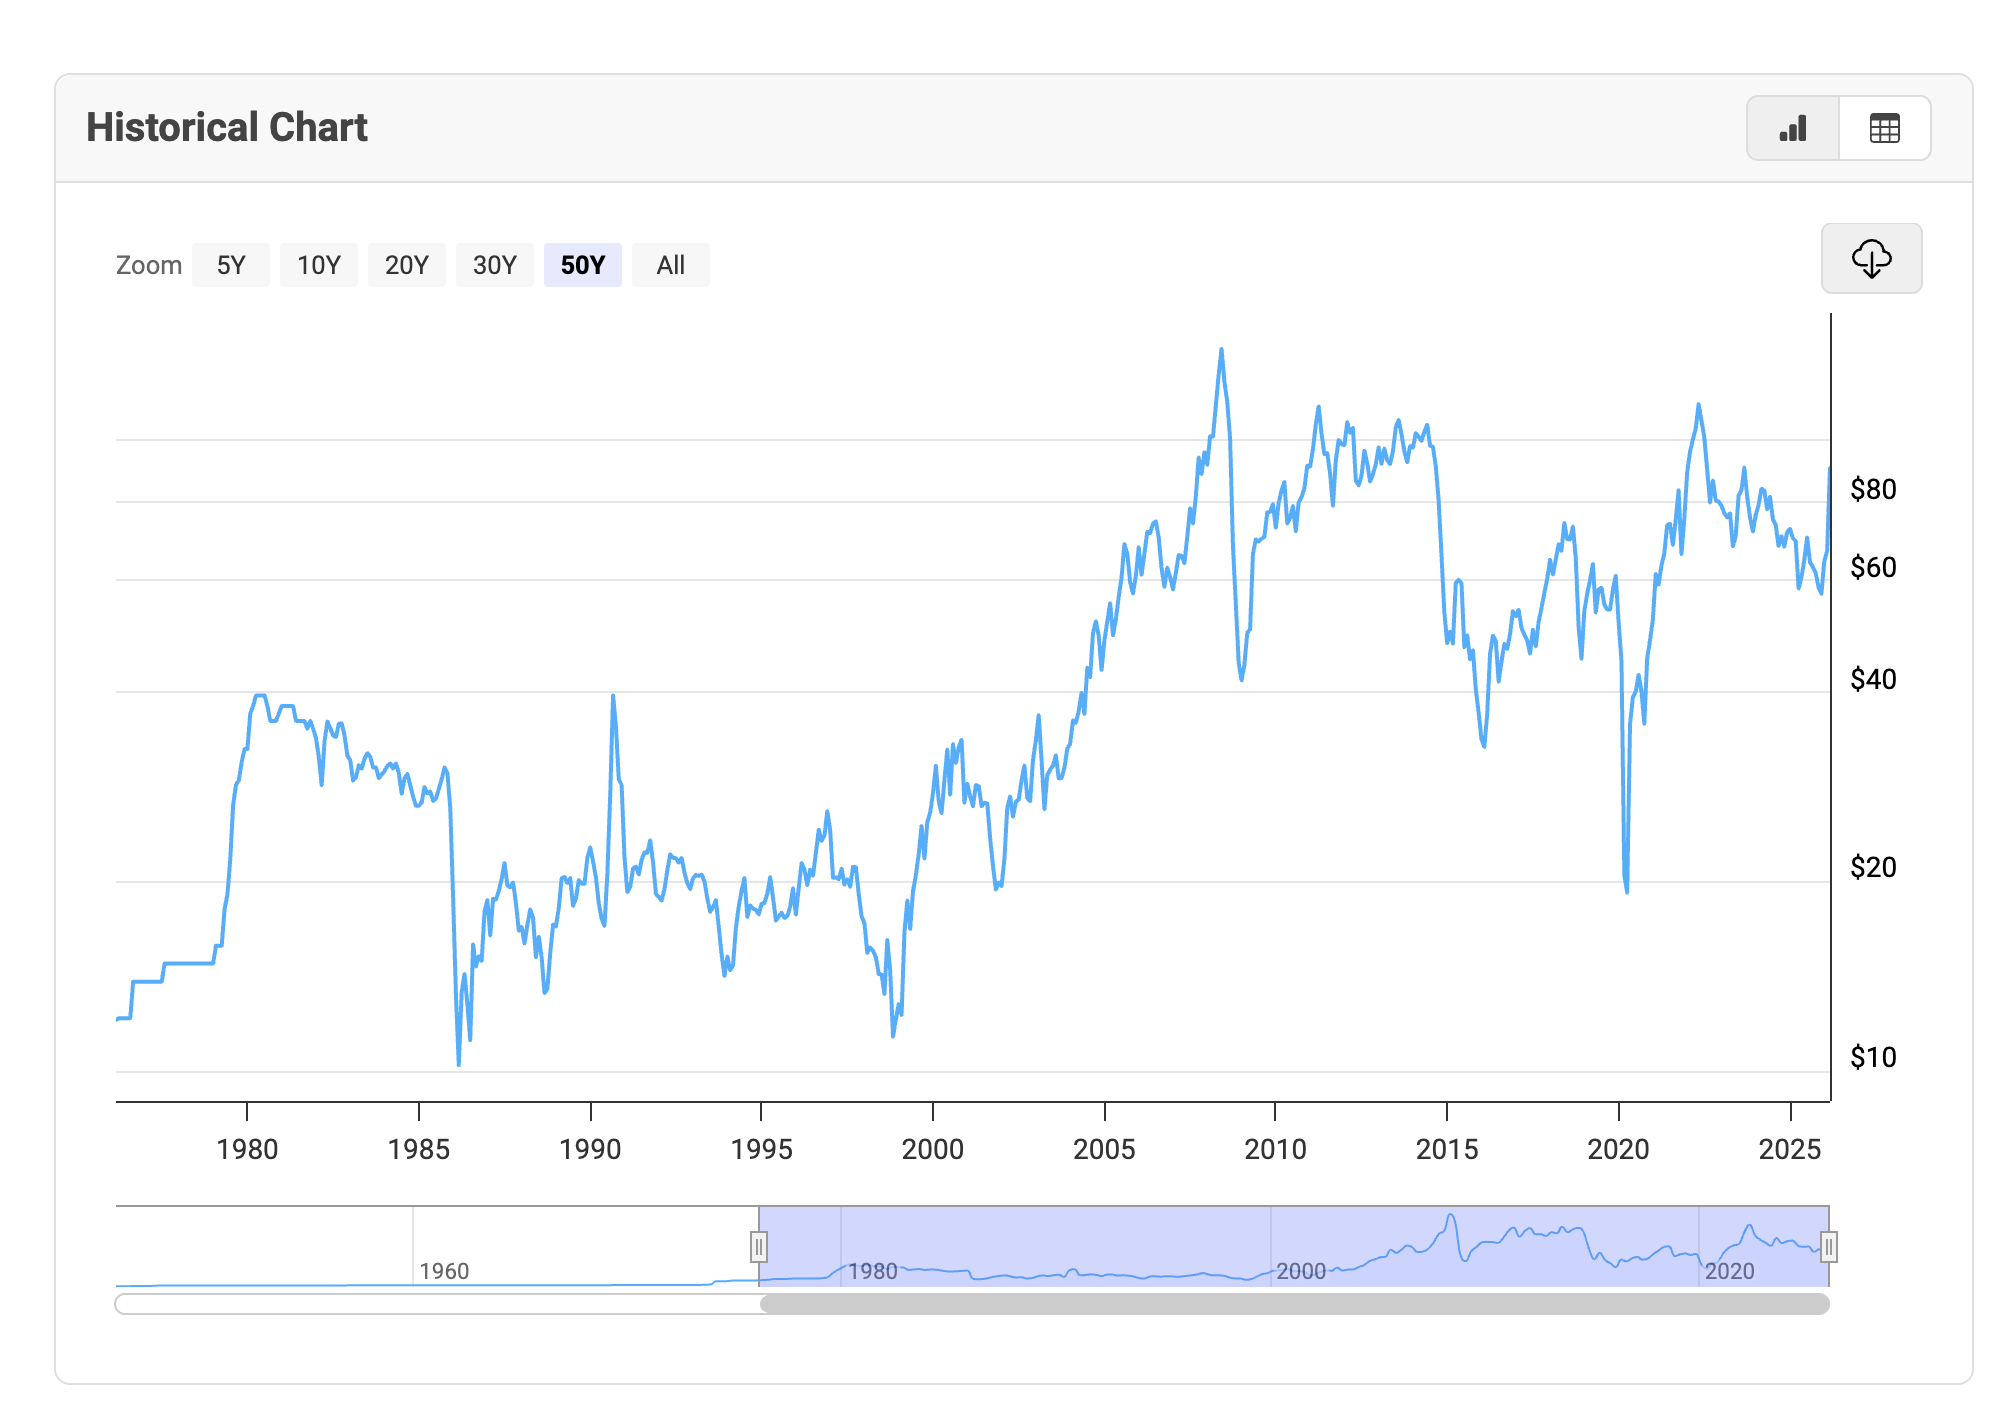Click the 2008 price peak on the chart
The height and width of the screenshot is (1406, 2006).
[1221, 350]
